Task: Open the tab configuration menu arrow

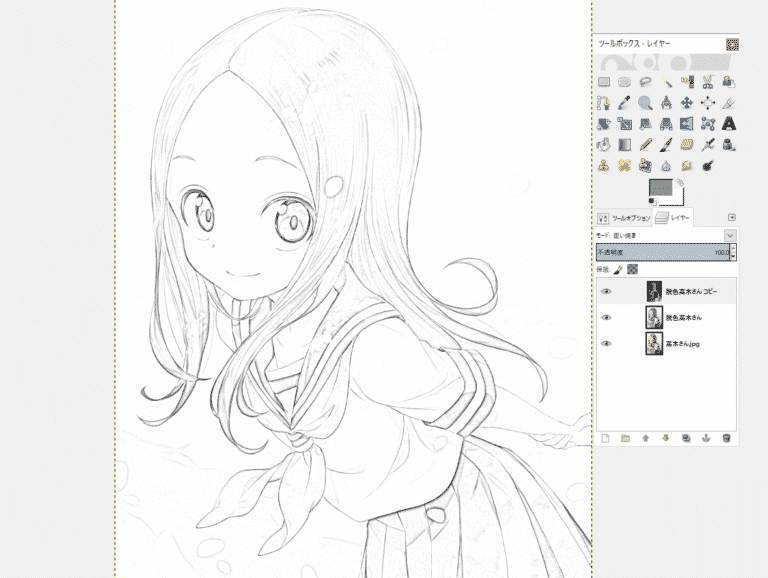Action: [731, 217]
